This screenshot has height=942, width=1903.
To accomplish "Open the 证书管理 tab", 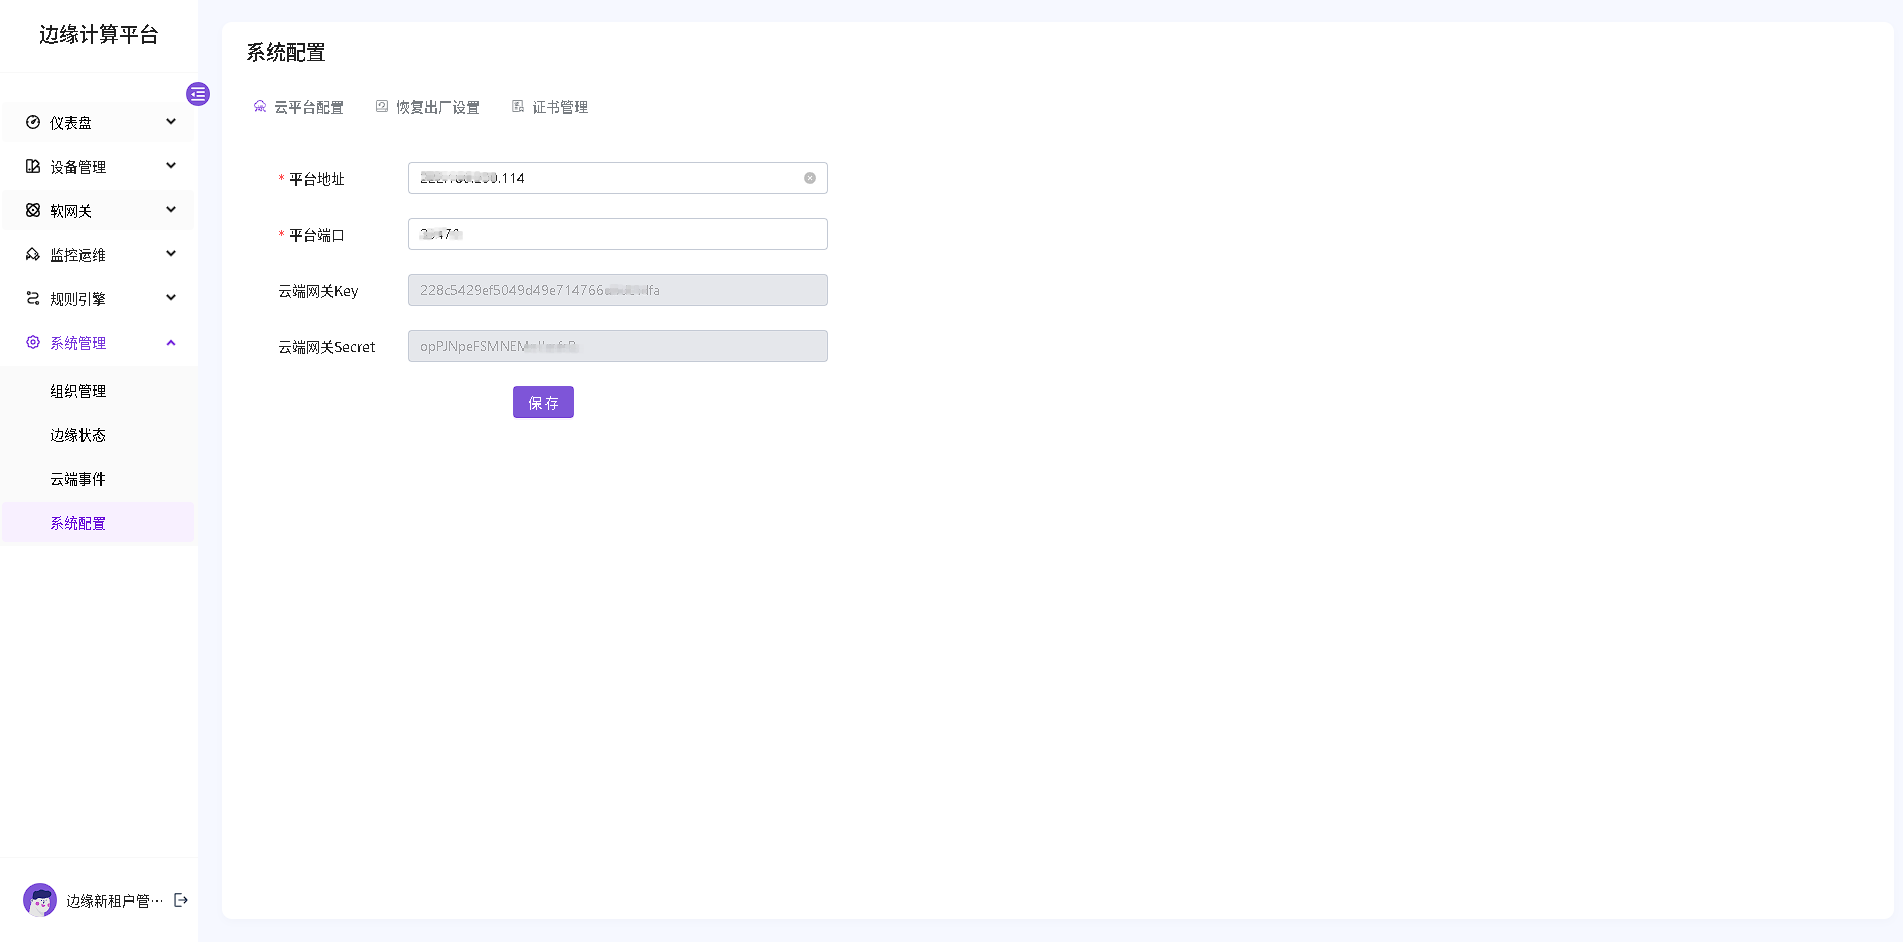I will [550, 107].
